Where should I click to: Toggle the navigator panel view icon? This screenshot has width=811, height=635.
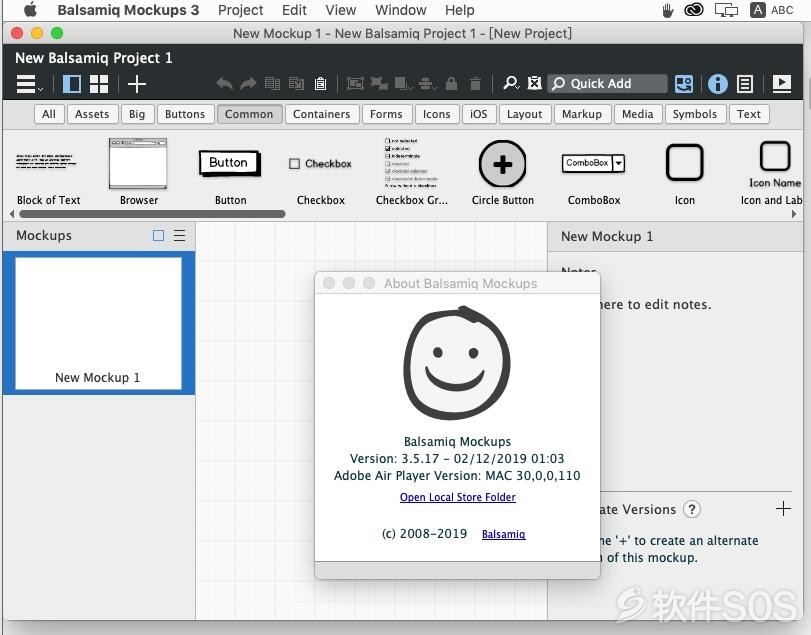[72, 84]
